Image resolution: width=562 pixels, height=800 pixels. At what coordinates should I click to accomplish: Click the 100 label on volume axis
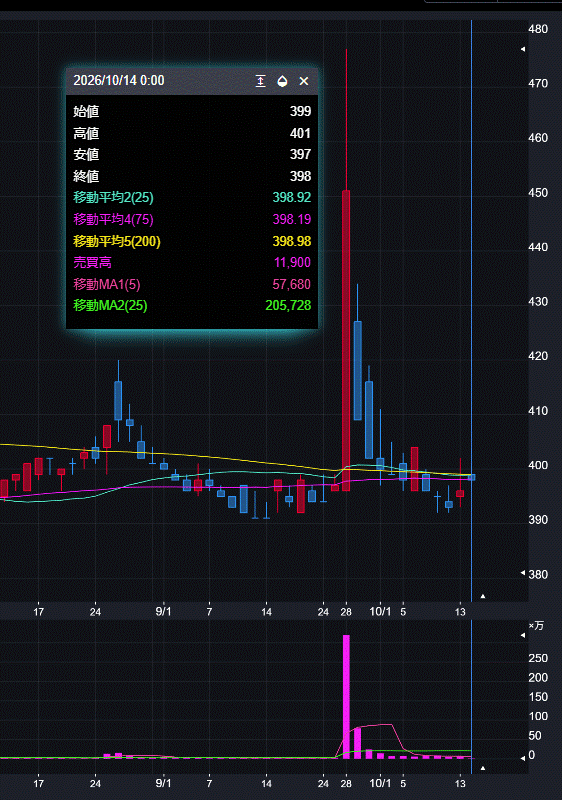point(538,716)
